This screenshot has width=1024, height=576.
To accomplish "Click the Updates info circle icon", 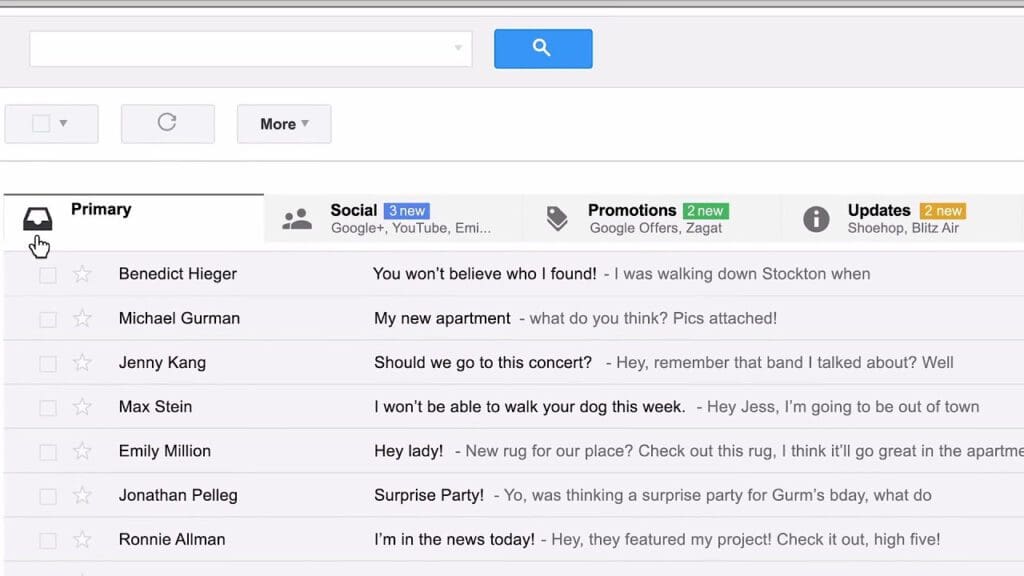I will 815,218.
